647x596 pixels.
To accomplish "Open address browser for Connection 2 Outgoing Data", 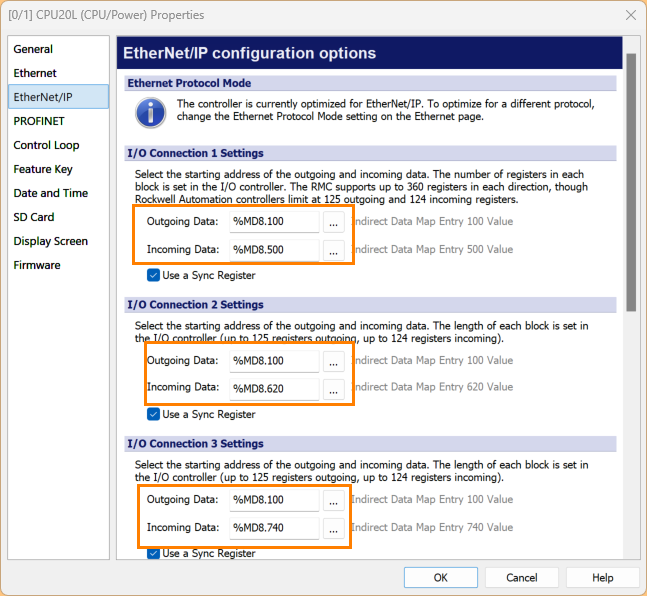I will [334, 361].
